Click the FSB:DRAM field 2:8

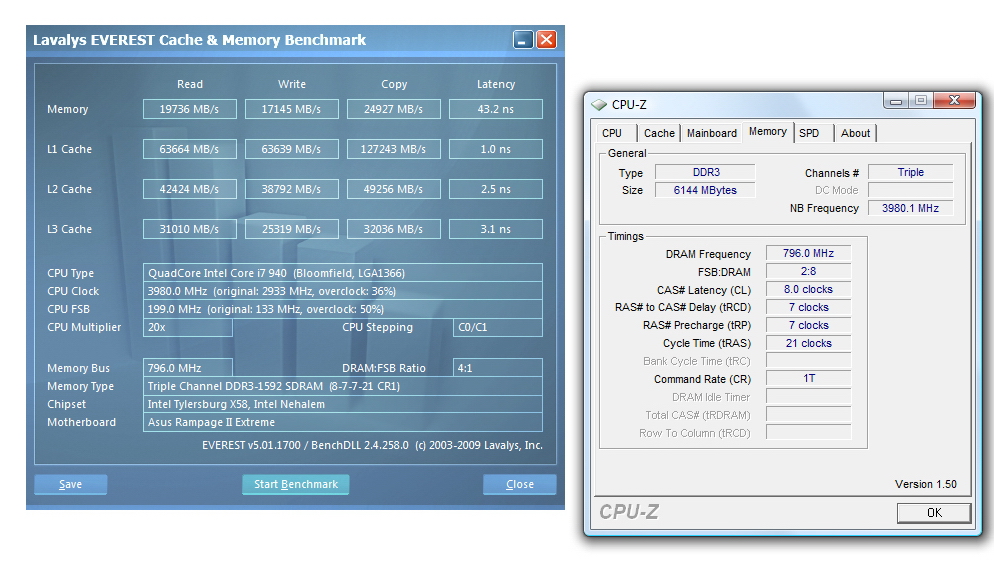[x=808, y=271]
